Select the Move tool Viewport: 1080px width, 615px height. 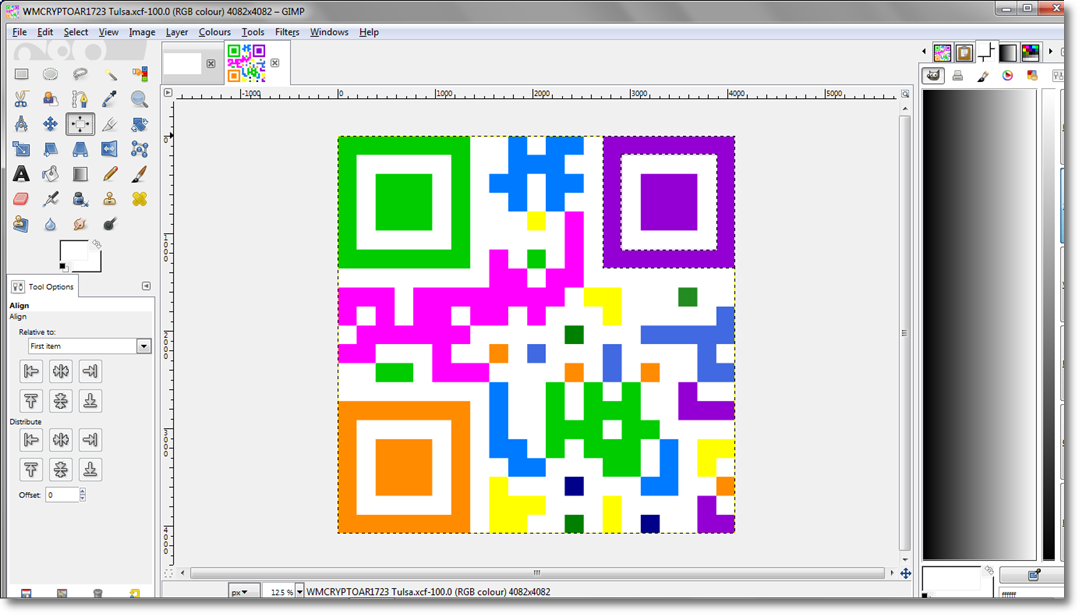pos(50,124)
